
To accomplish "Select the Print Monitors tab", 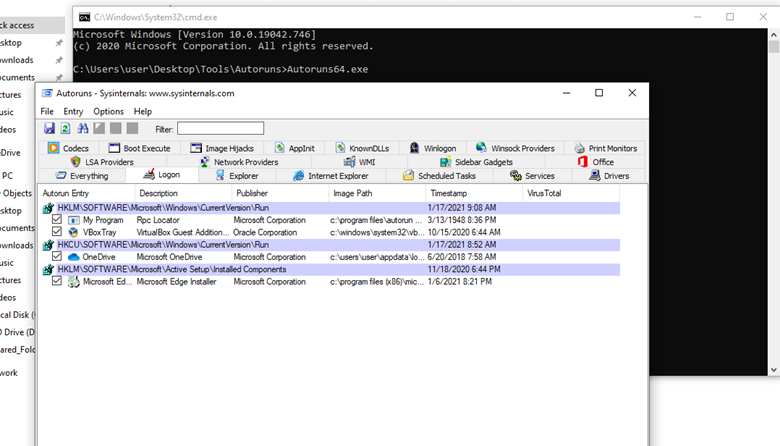I will click(605, 148).
